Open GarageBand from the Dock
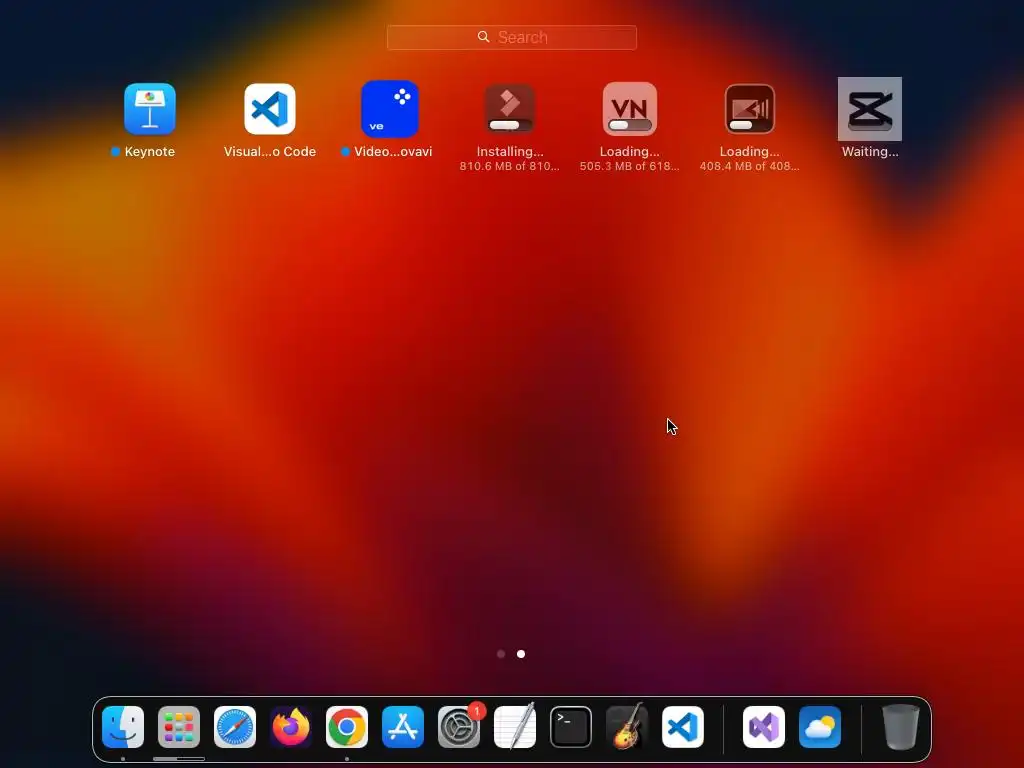1024x768 pixels. (627, 727)
